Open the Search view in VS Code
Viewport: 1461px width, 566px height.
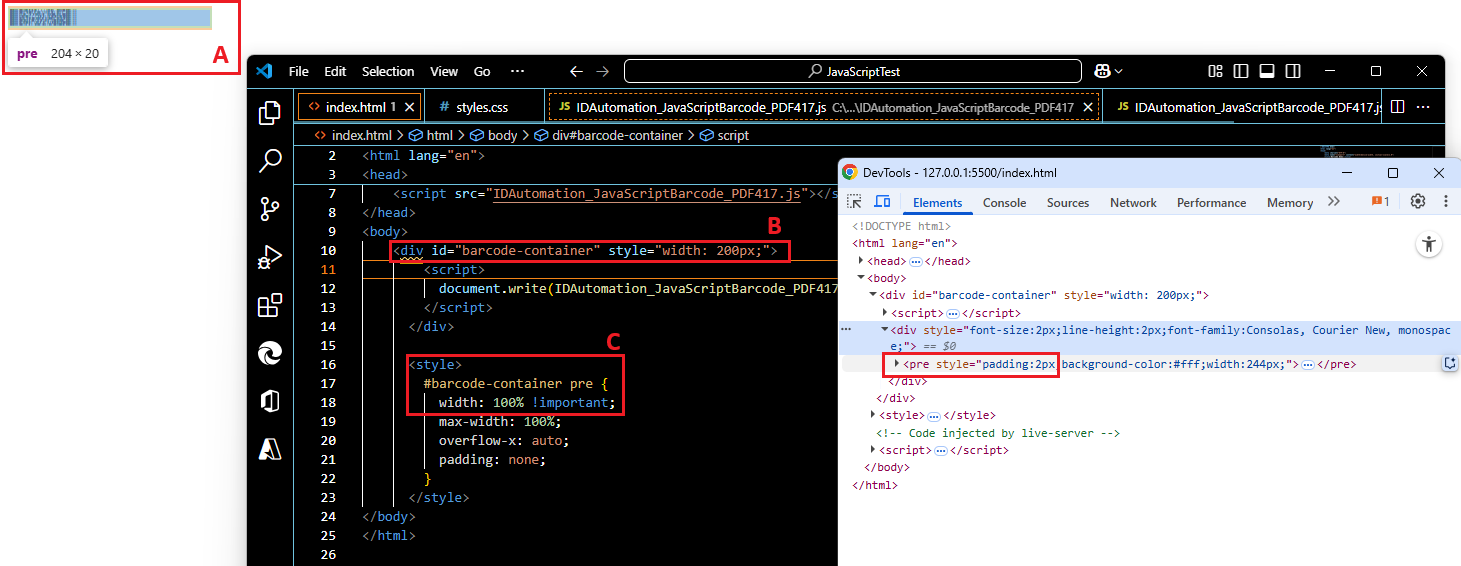click(270, 160)
